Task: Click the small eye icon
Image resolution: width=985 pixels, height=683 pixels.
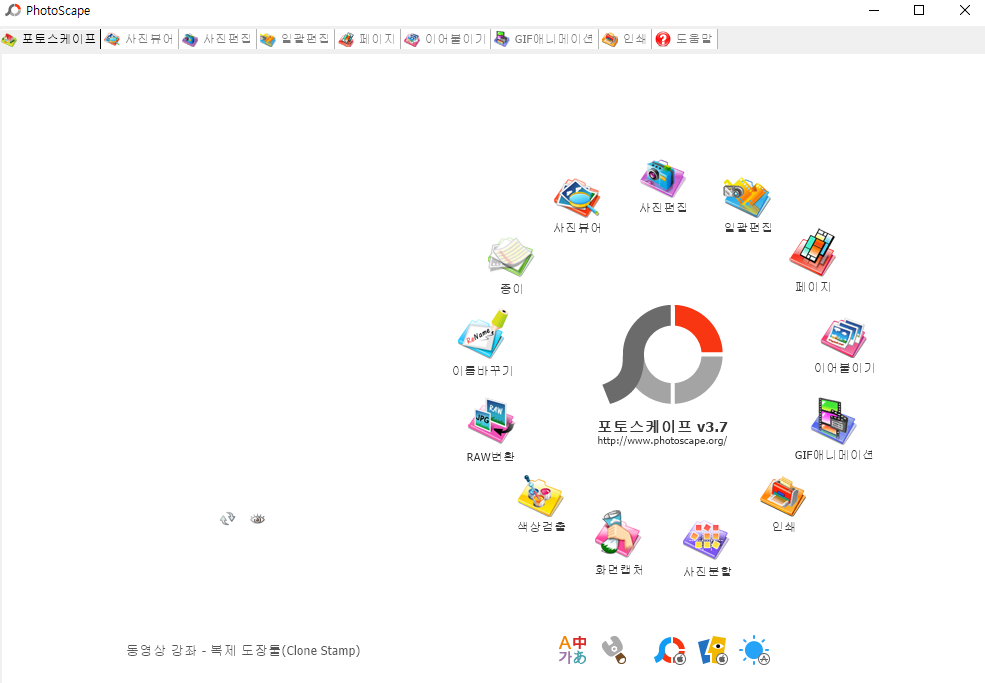Action: (258, 518)
